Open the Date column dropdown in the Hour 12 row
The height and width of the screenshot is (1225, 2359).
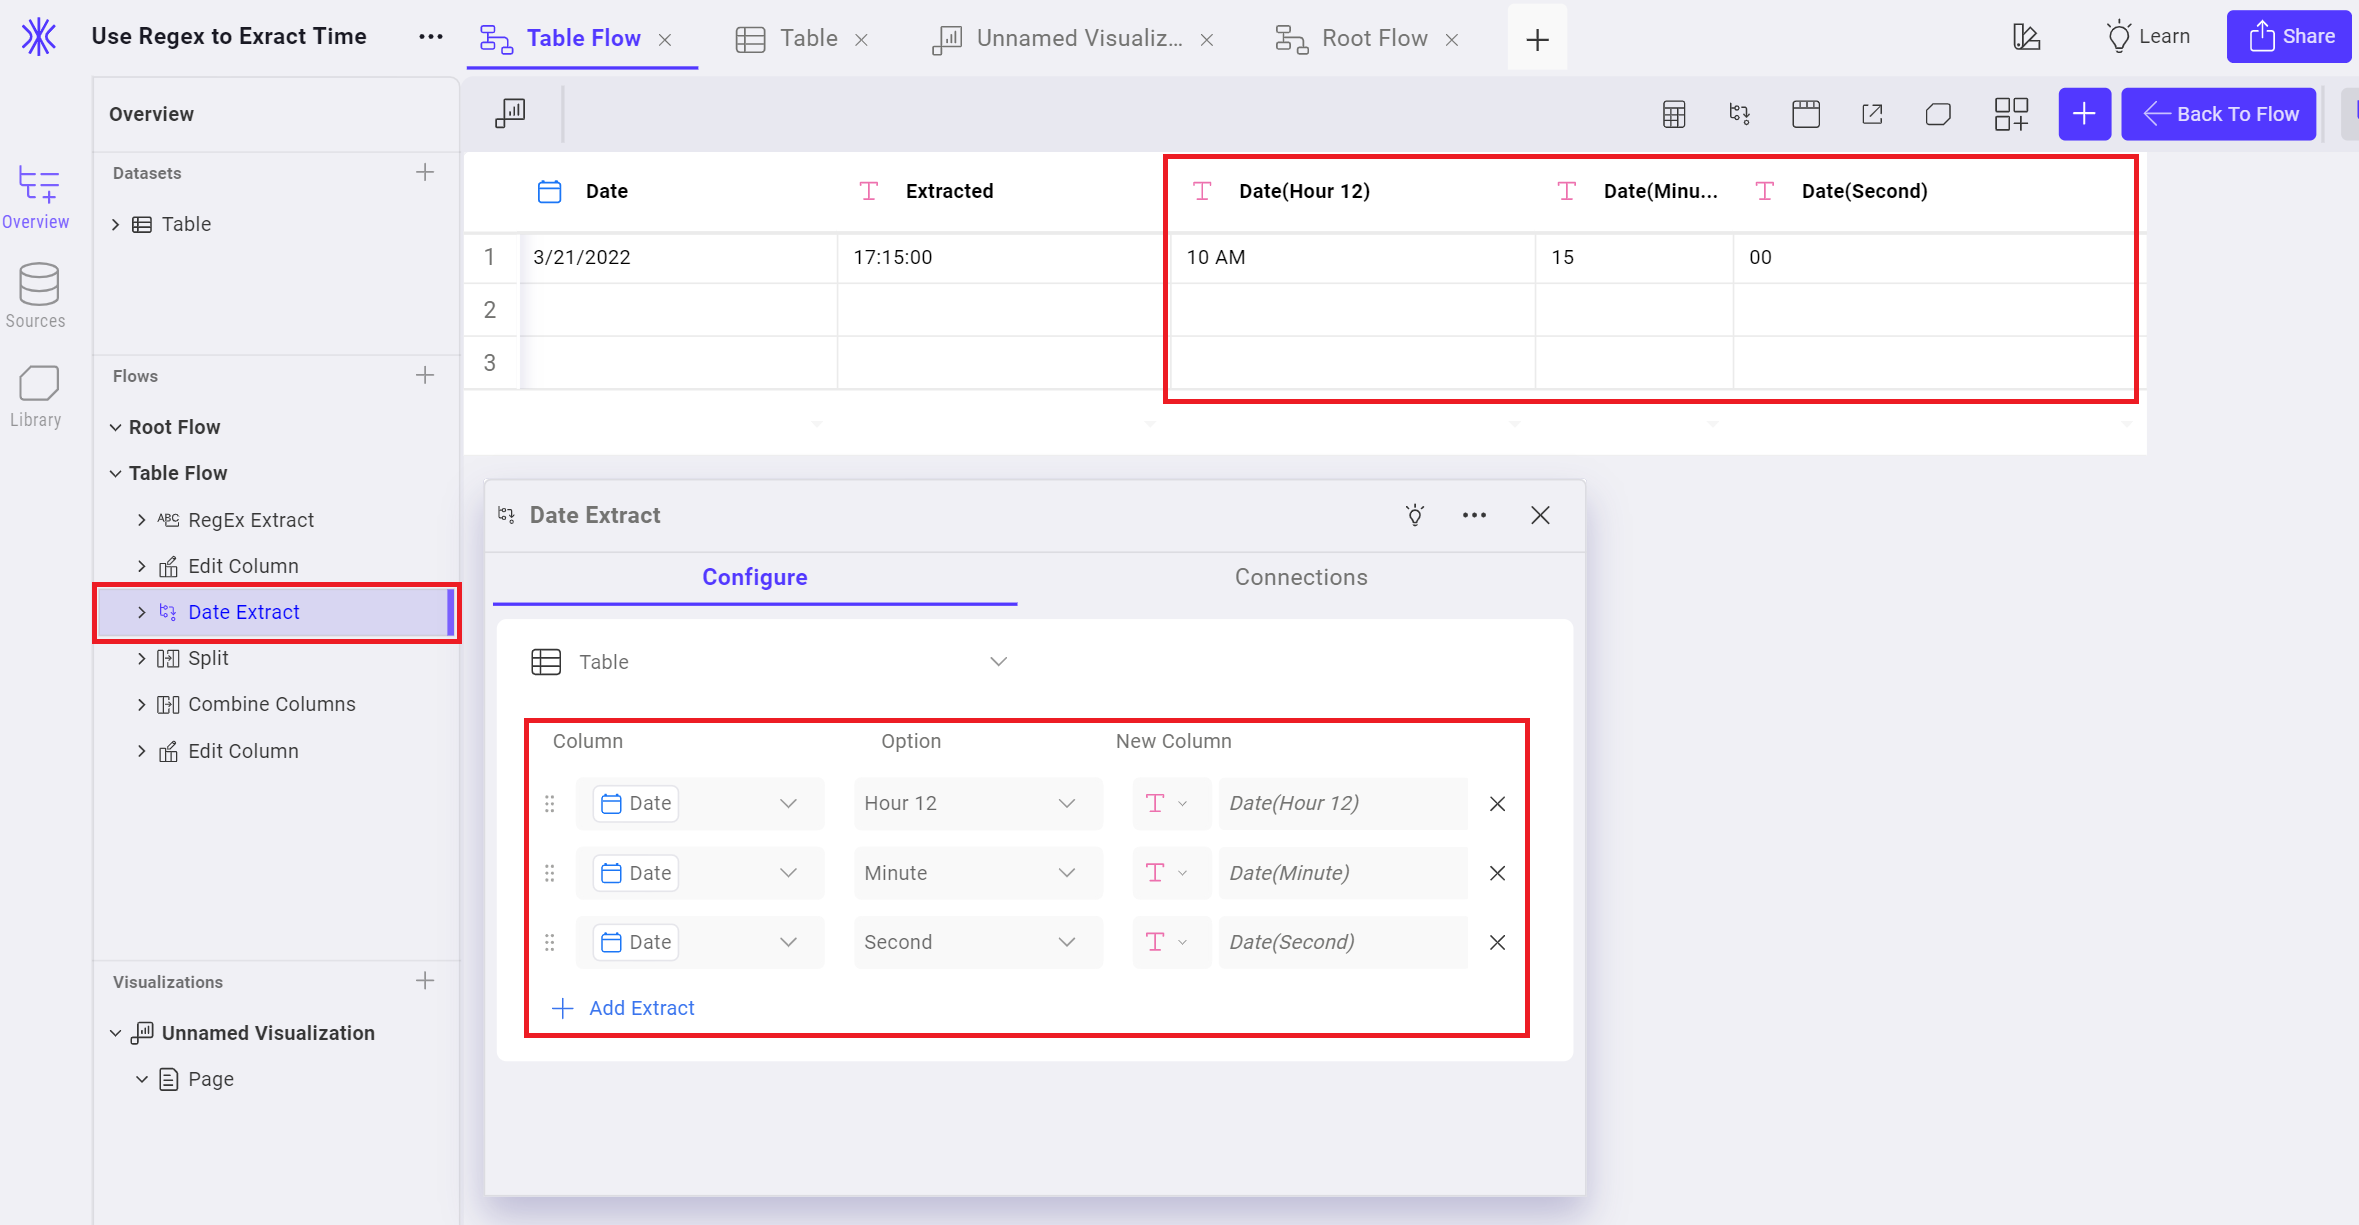(700, 804)
